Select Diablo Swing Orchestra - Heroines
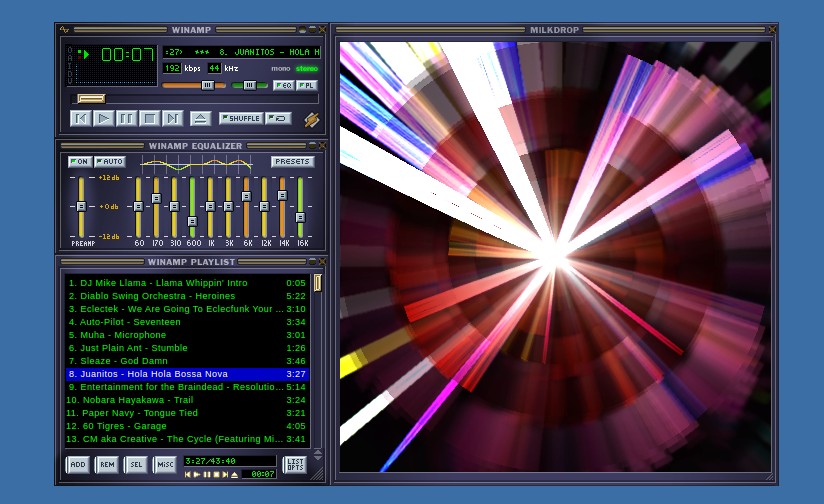The height and width of the screenshot is (504, 824). coord(187,296)
